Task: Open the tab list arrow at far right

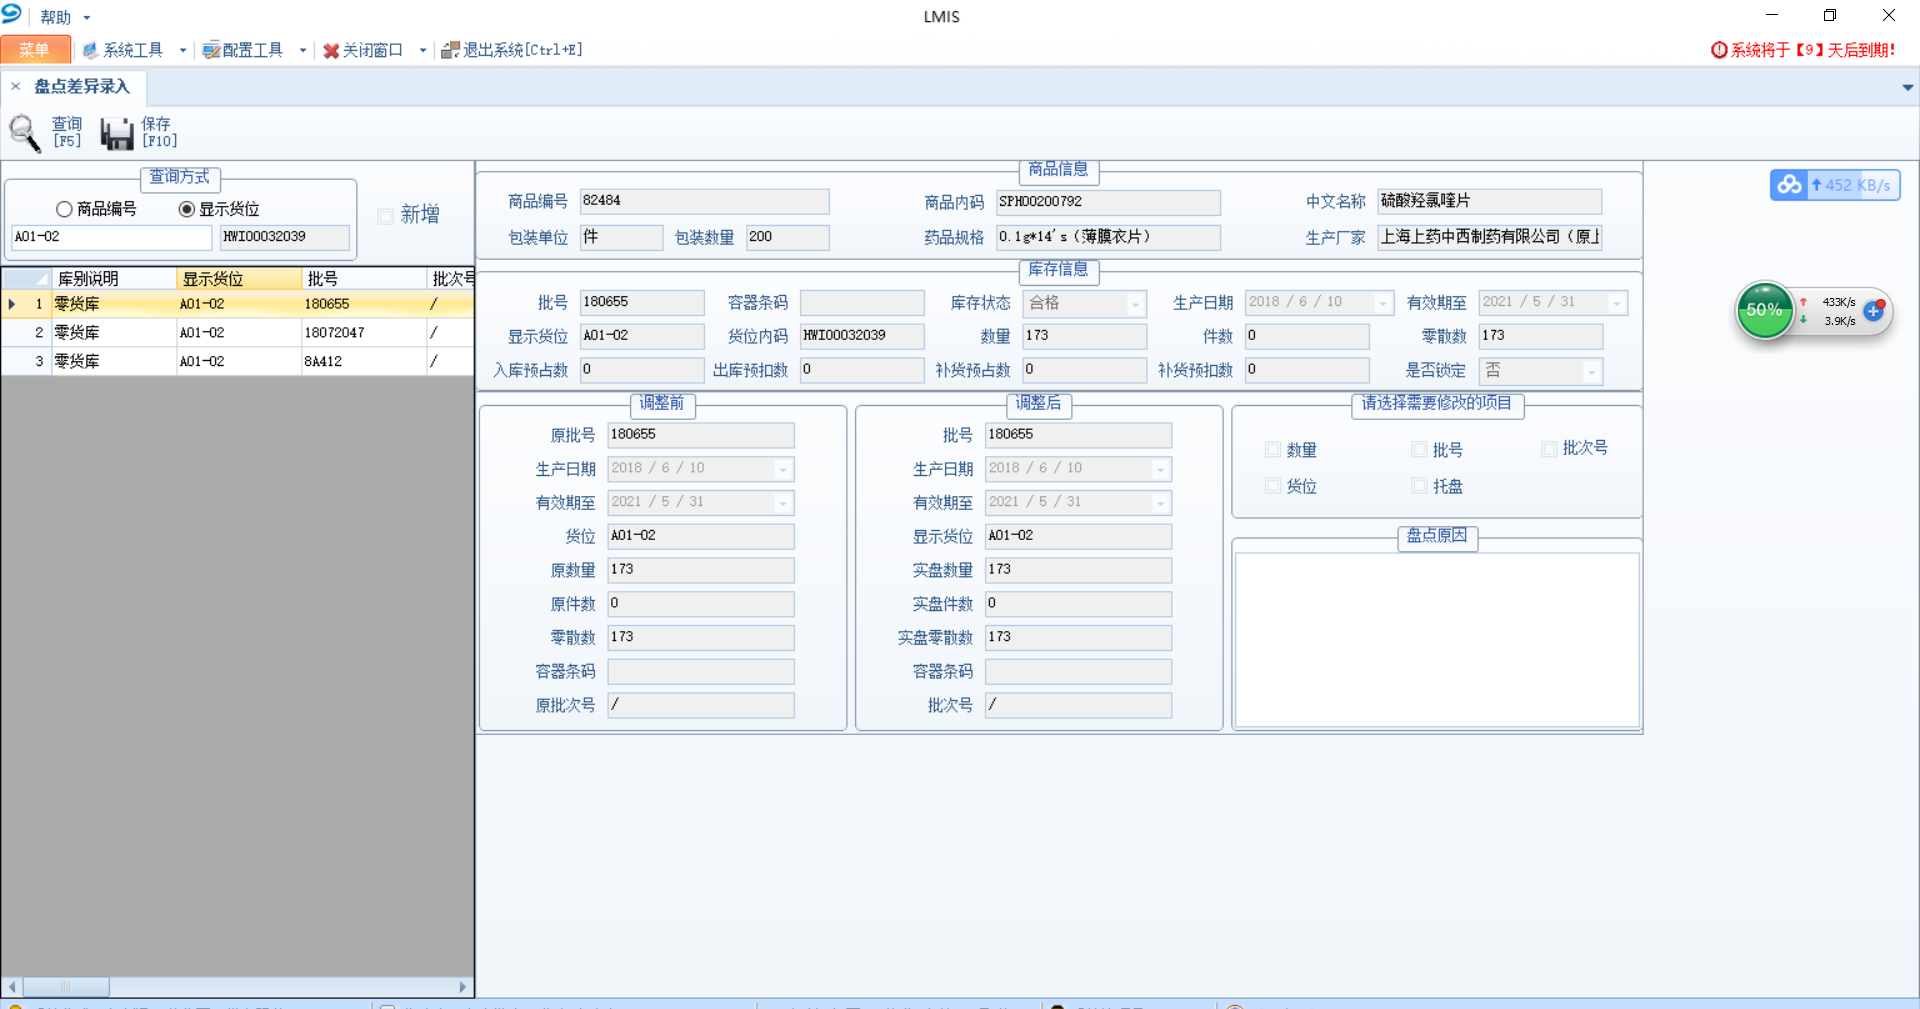Action: pyautogui.click(x=1907, y=88)
